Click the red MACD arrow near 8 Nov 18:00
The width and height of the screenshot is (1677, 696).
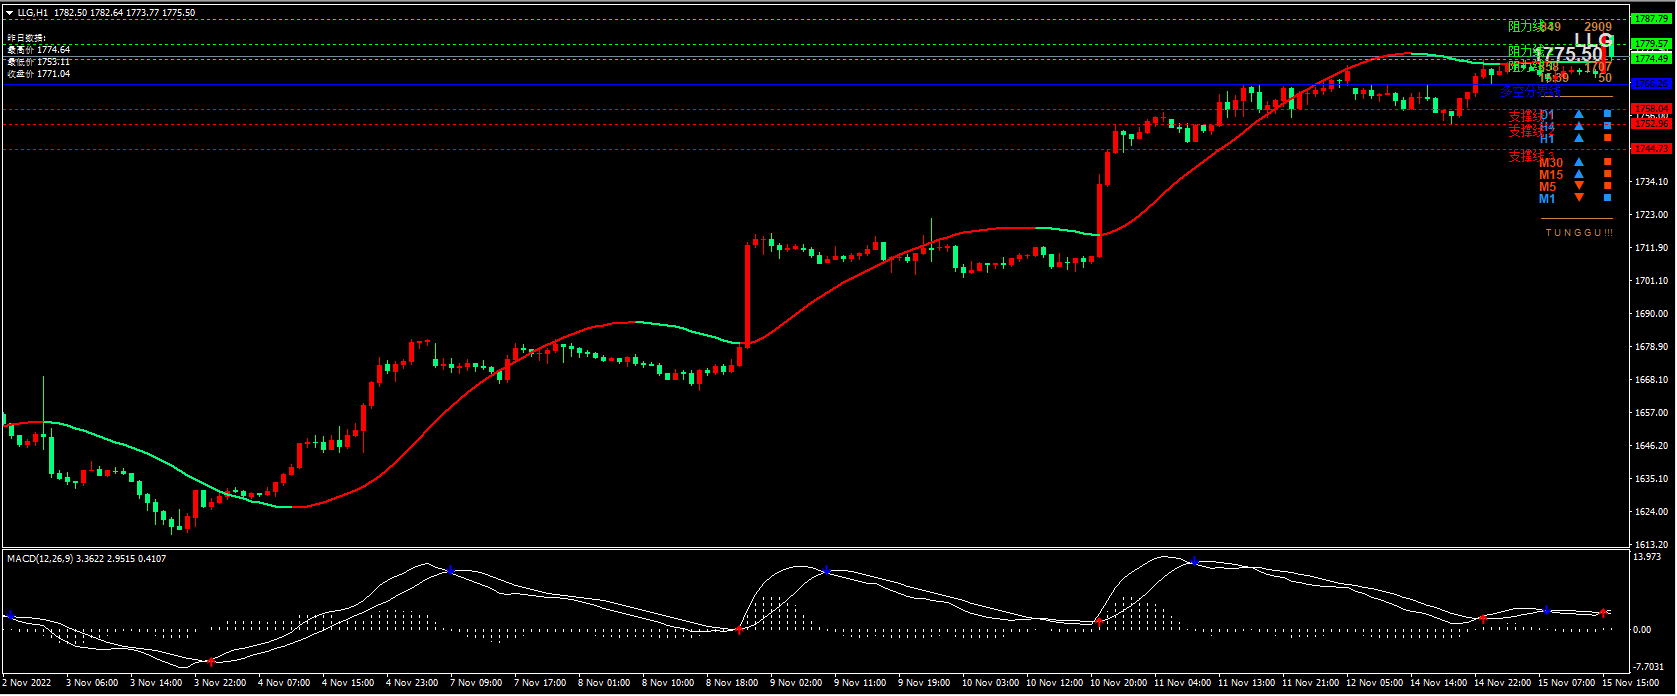(x=739, y=630)
